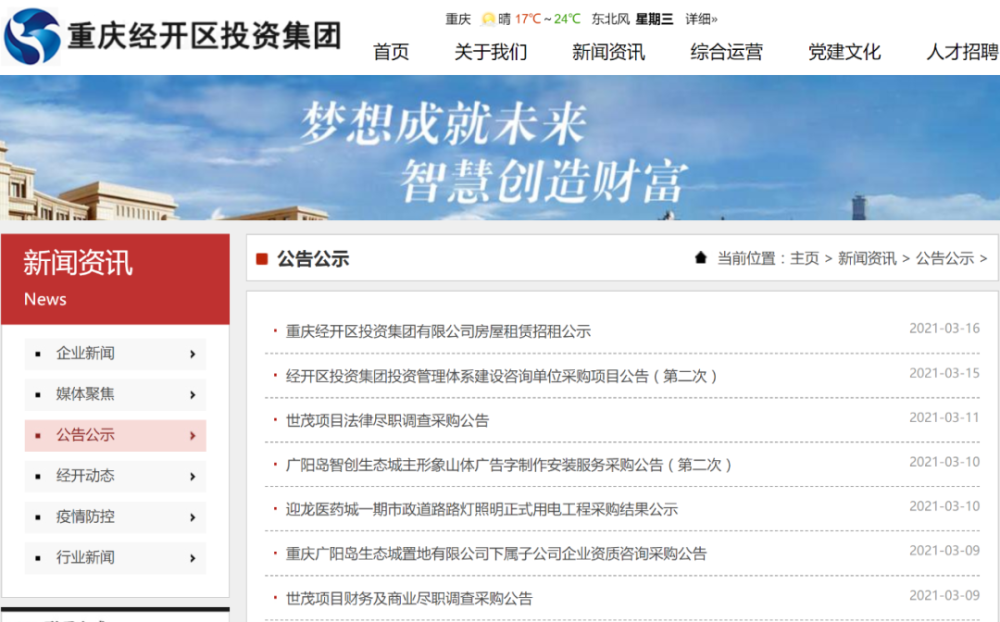Click the 重庆 city label in weather bar
Image resolution: width=1000 pixels, height=622 pixels.
(x=458, y=19)
